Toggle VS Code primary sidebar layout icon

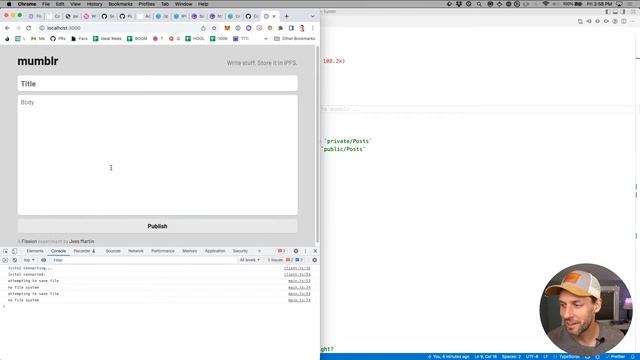tap(608, 12)
